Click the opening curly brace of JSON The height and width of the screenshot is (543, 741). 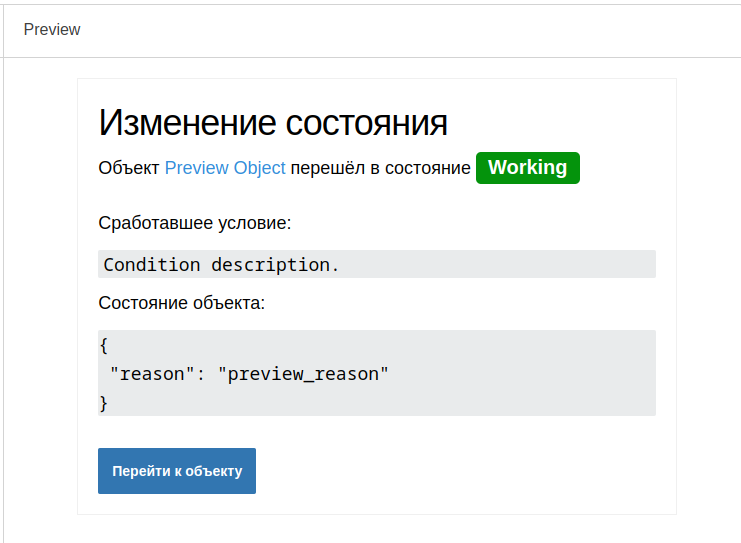[104, 345]
